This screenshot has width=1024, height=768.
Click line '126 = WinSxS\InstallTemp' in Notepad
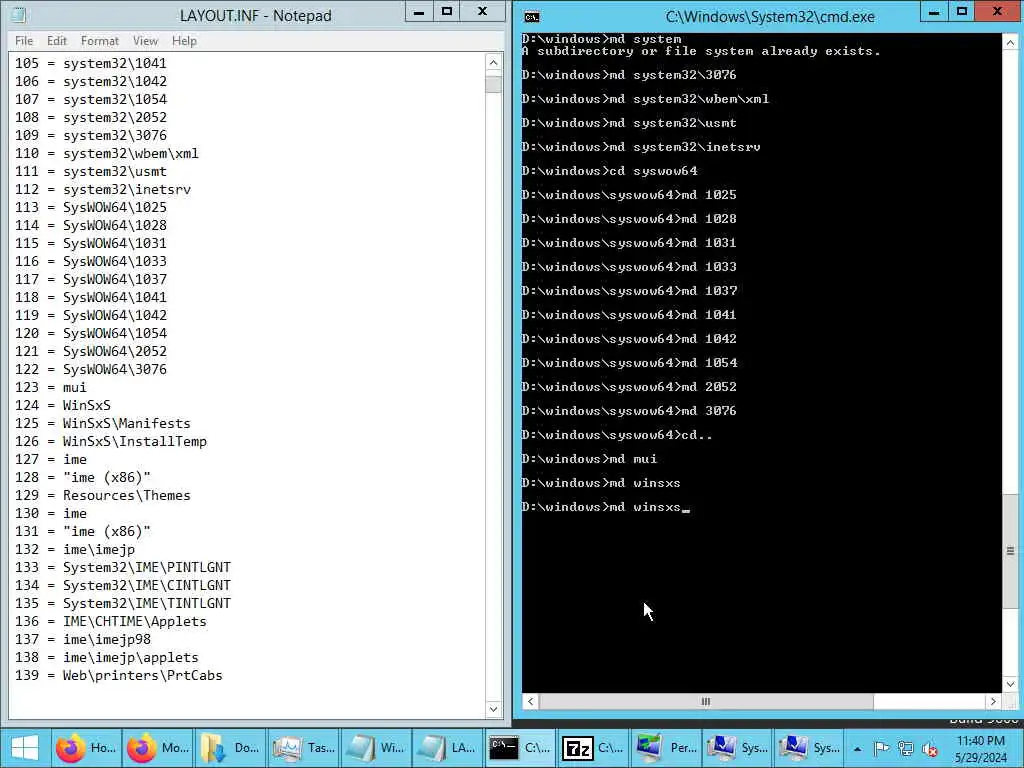(x=111, y=441)
